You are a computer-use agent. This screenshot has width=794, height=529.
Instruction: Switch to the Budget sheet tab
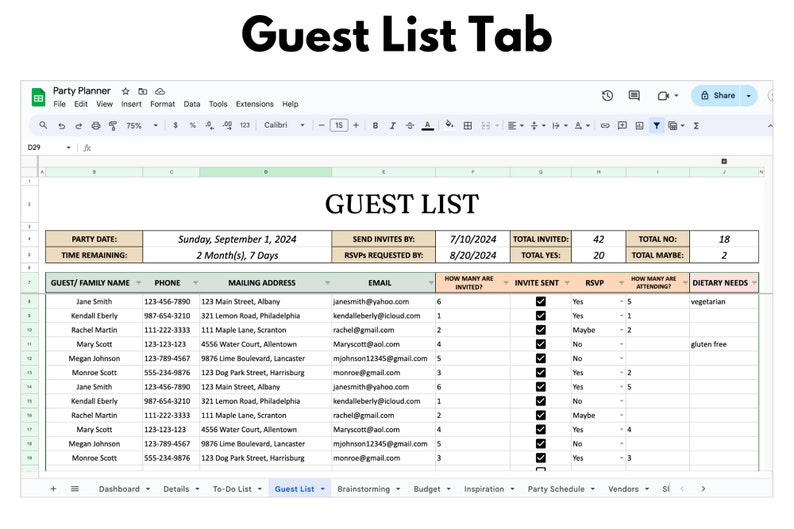coord(427,489)
